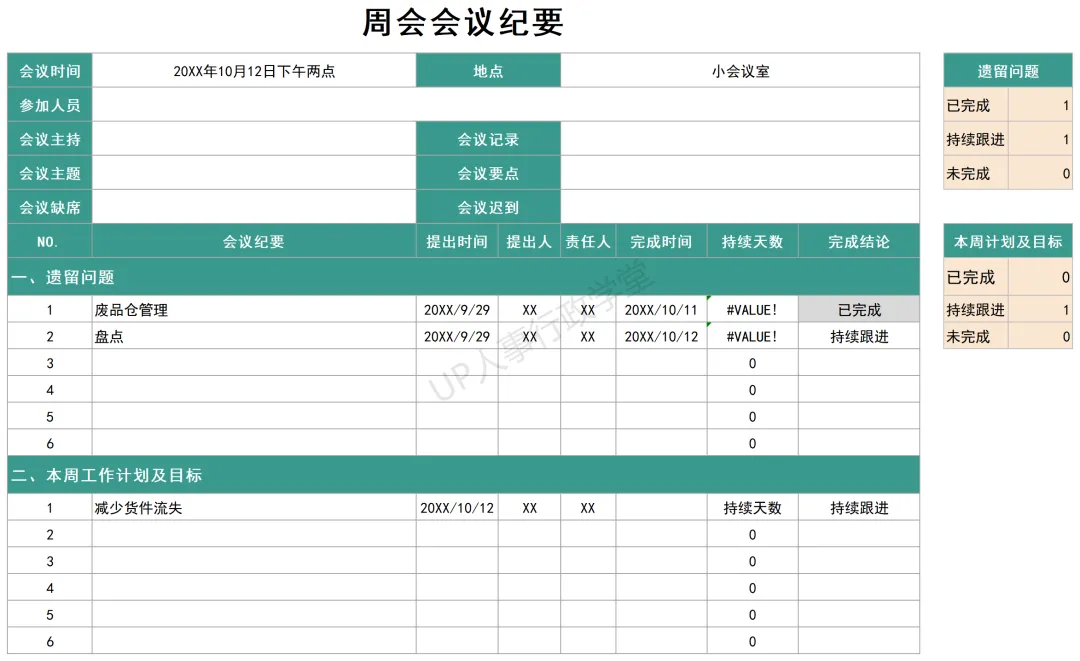Click the 会议主持 label cell
1080x661 pixels.
(x=50, y=138)
